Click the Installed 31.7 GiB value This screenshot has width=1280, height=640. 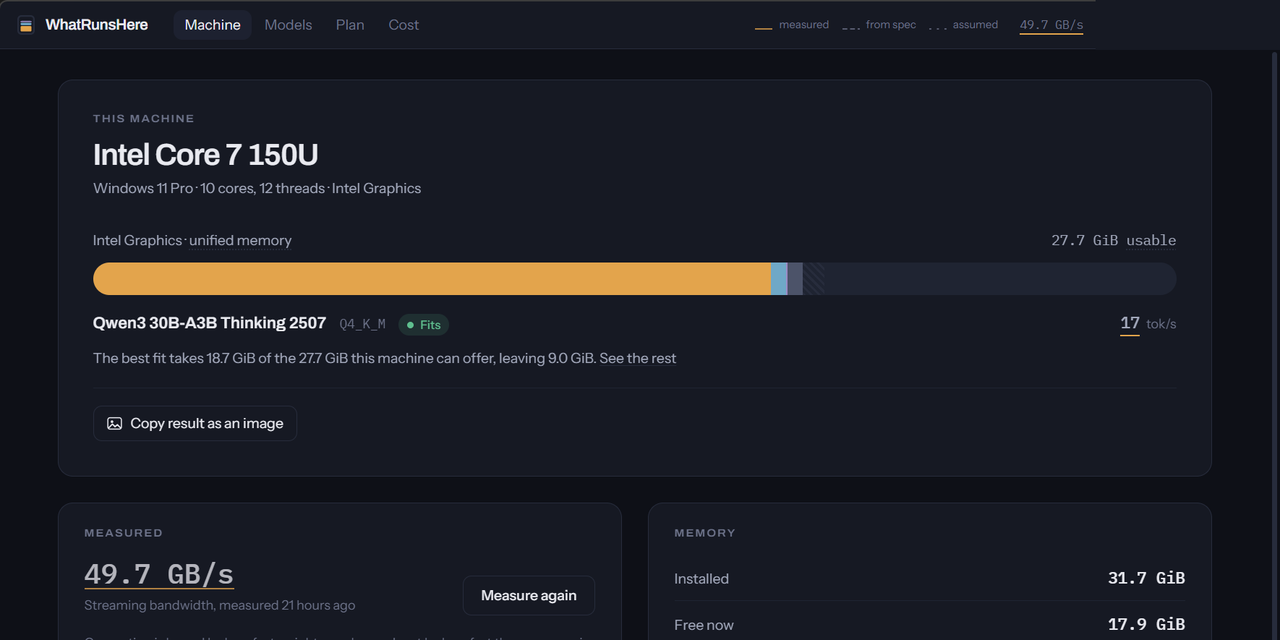pos(1146,578)
